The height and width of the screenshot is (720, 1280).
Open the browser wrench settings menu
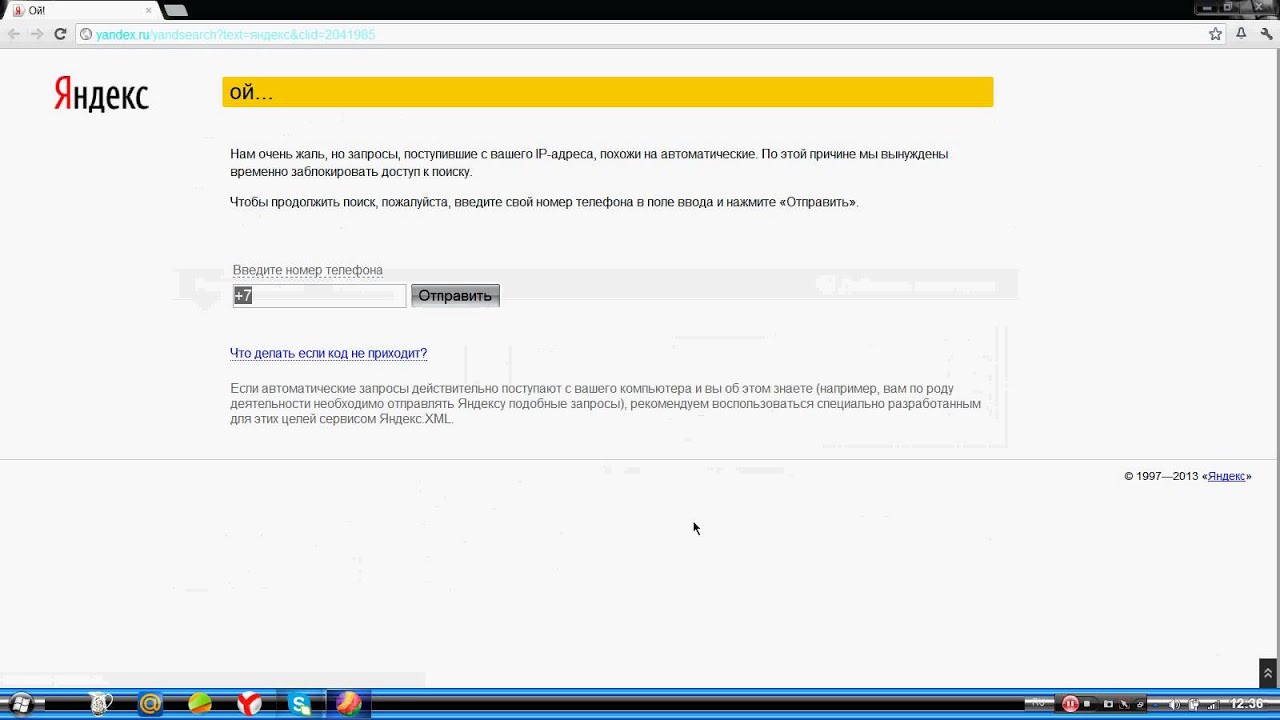coord(1266,34)
